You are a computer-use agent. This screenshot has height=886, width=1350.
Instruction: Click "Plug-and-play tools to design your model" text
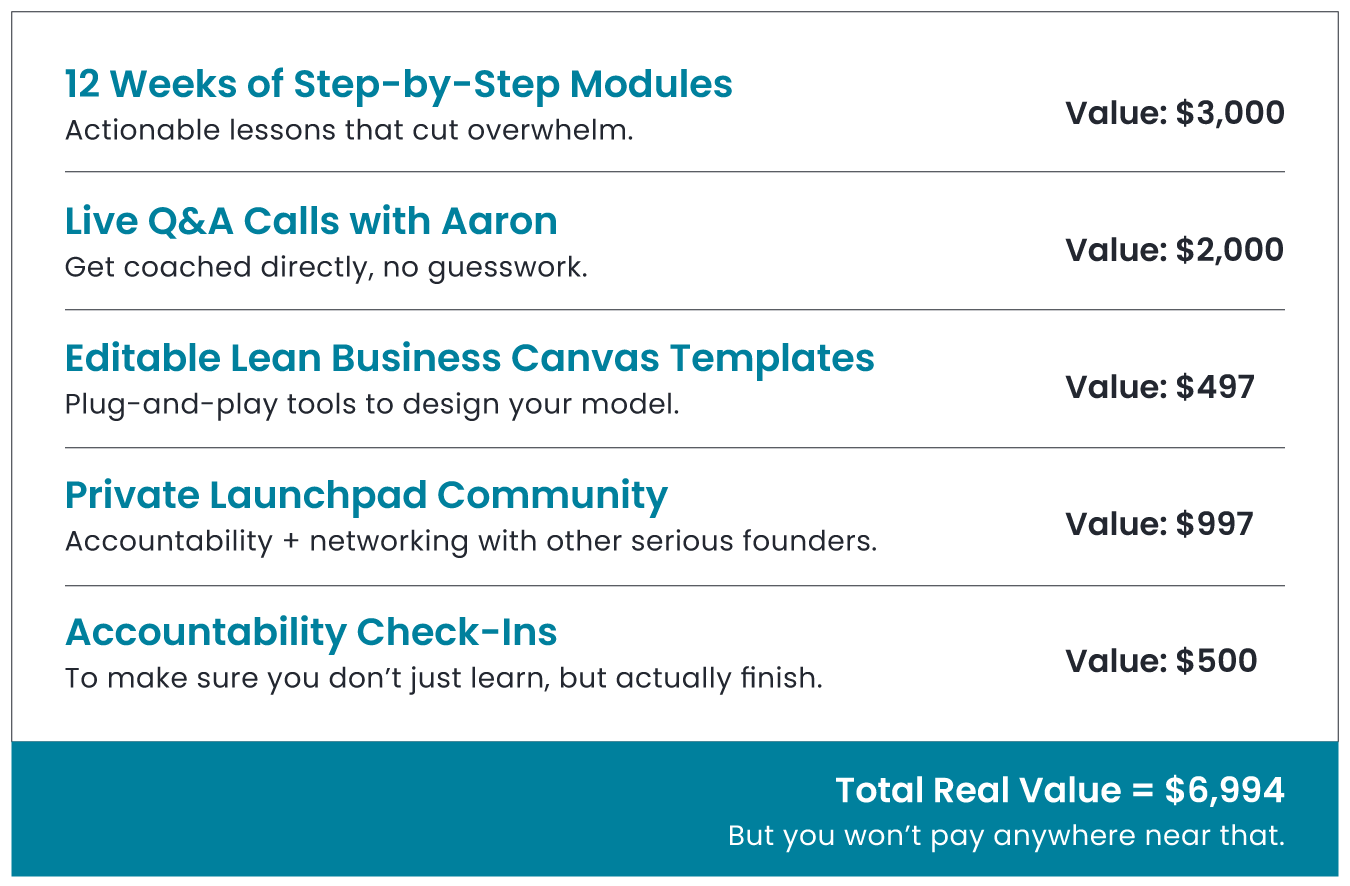pos(372,406)
